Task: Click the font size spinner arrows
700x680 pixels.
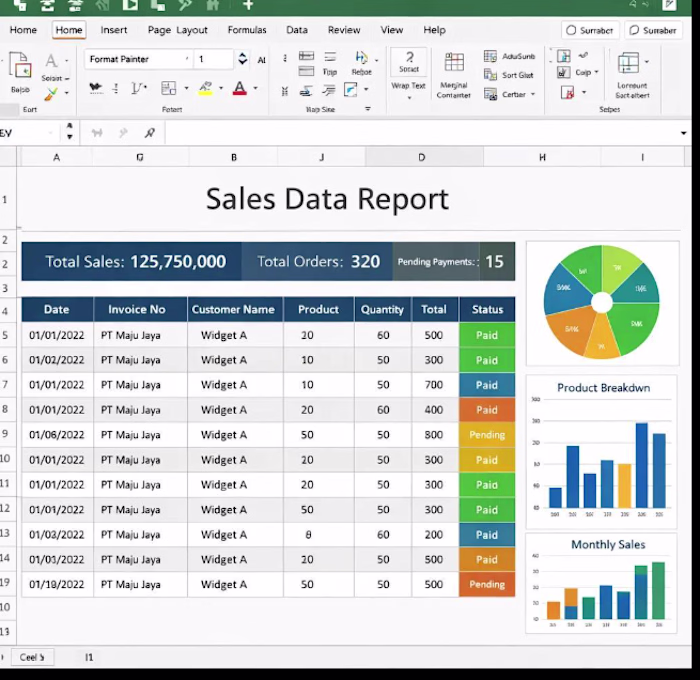Action: coord(242,58)
